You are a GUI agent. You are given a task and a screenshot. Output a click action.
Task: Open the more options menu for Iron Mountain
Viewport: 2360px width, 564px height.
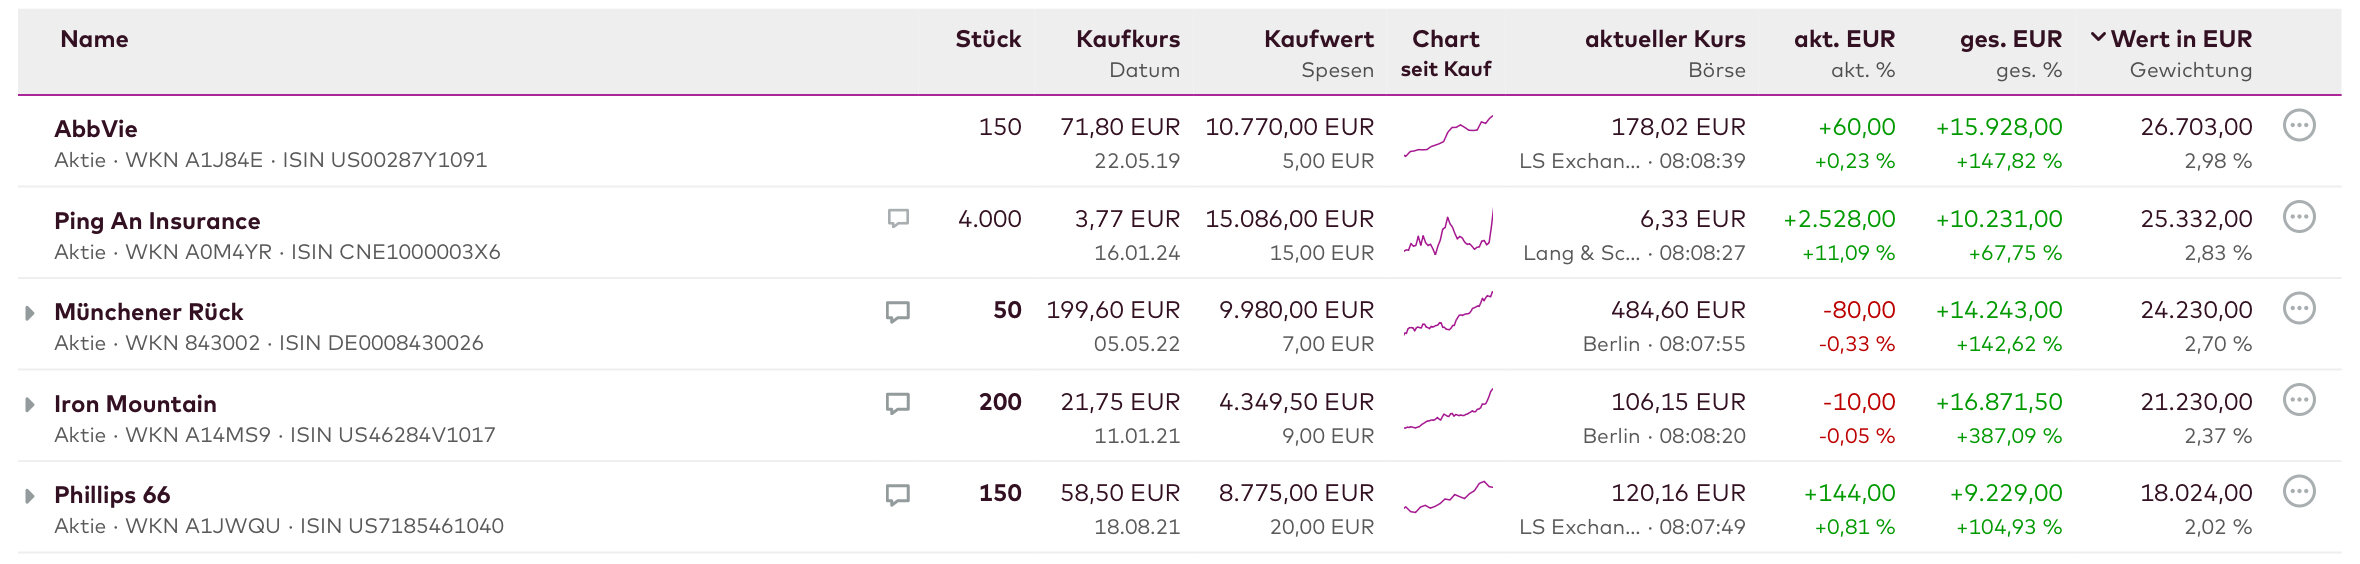(x=2299, y=401)
